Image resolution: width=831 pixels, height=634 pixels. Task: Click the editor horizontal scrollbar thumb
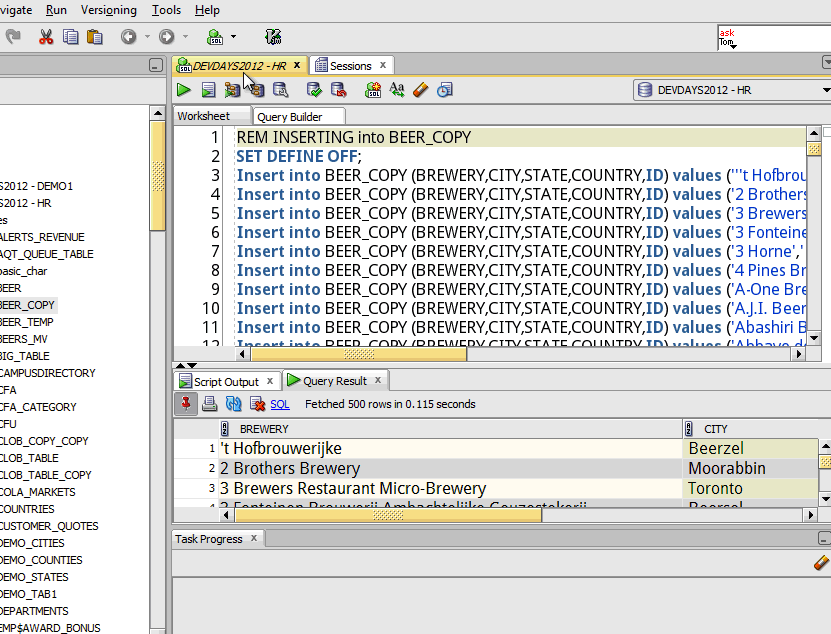tap(359, 354)
